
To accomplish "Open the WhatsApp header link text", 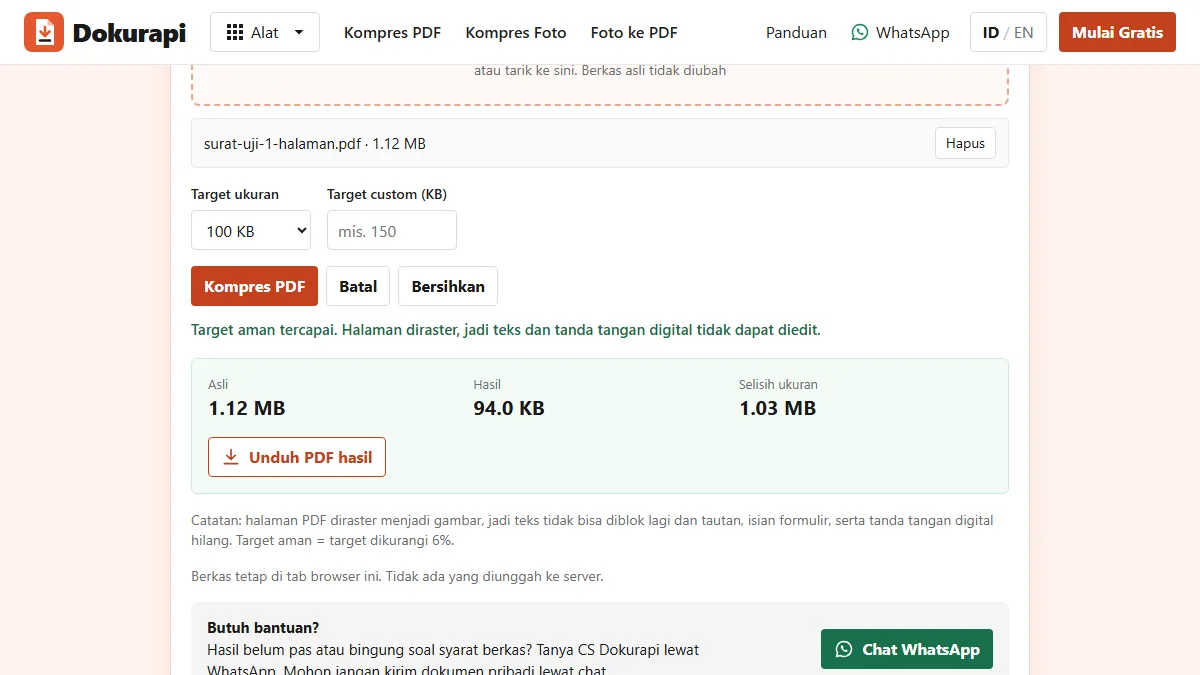I will coord(913,33).
